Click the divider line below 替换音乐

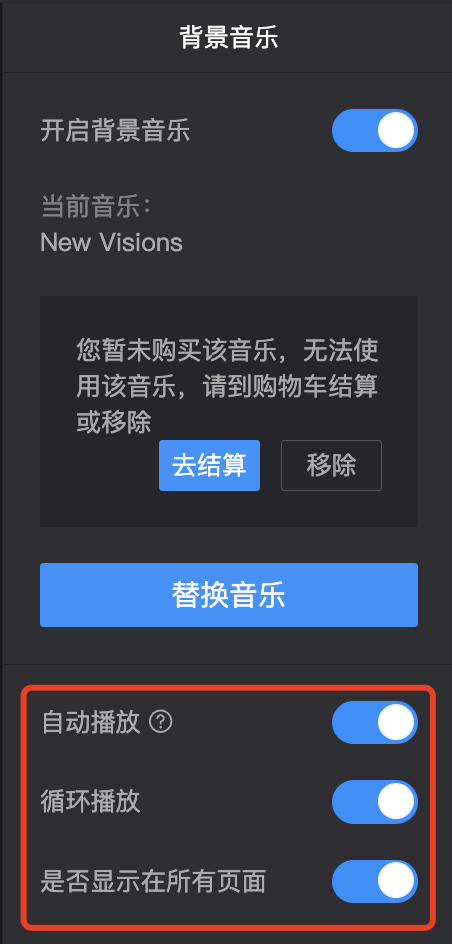228,665
